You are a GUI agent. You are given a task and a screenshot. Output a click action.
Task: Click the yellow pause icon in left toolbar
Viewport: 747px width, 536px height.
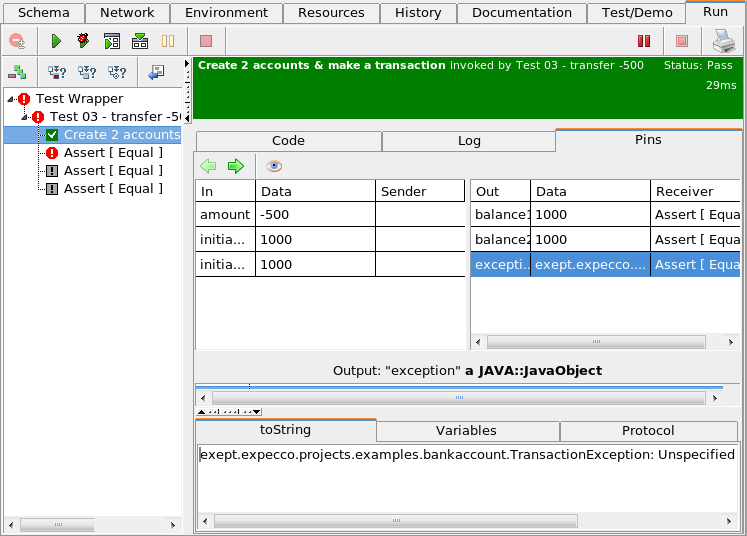tap(168, 42)
